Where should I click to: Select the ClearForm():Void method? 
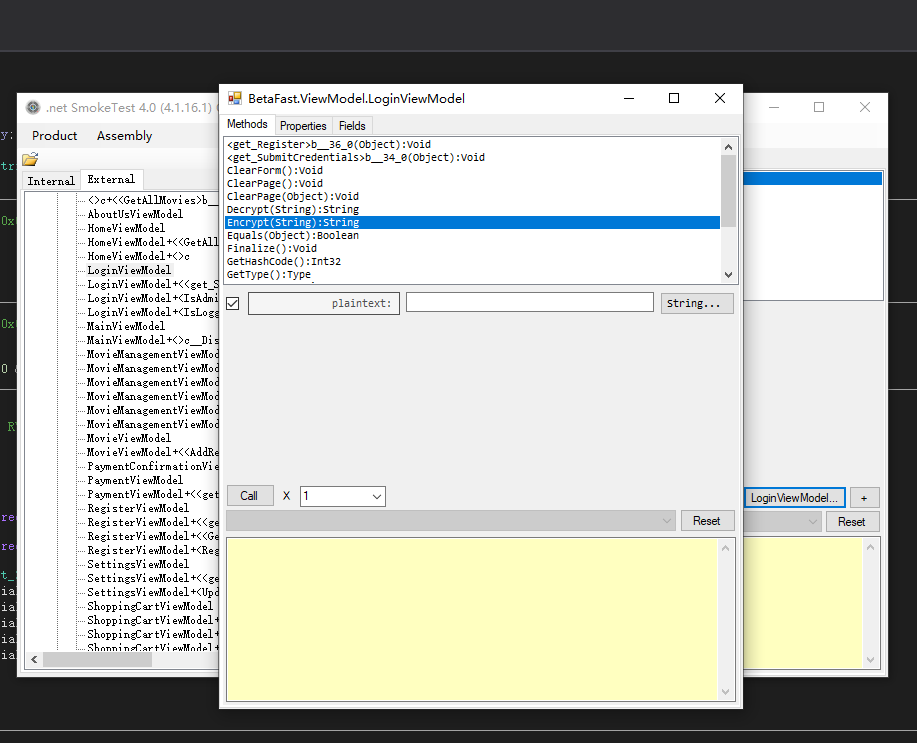tap(473, 170)
